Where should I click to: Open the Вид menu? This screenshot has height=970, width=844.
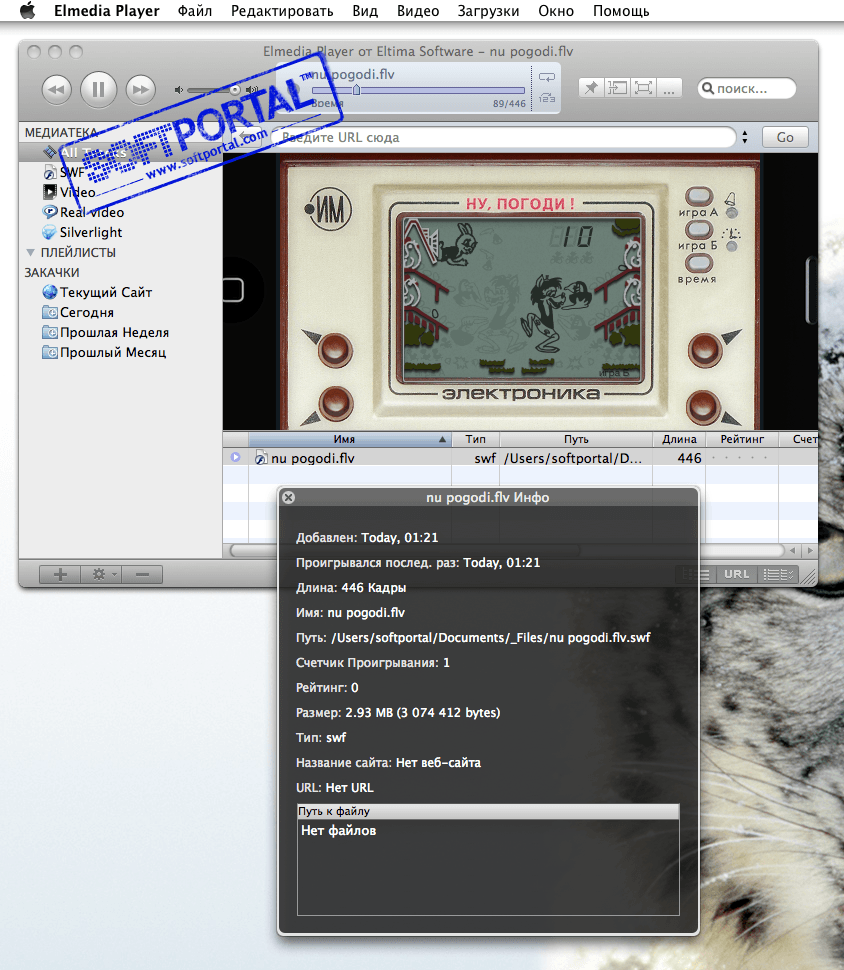[x=364, y=11]
